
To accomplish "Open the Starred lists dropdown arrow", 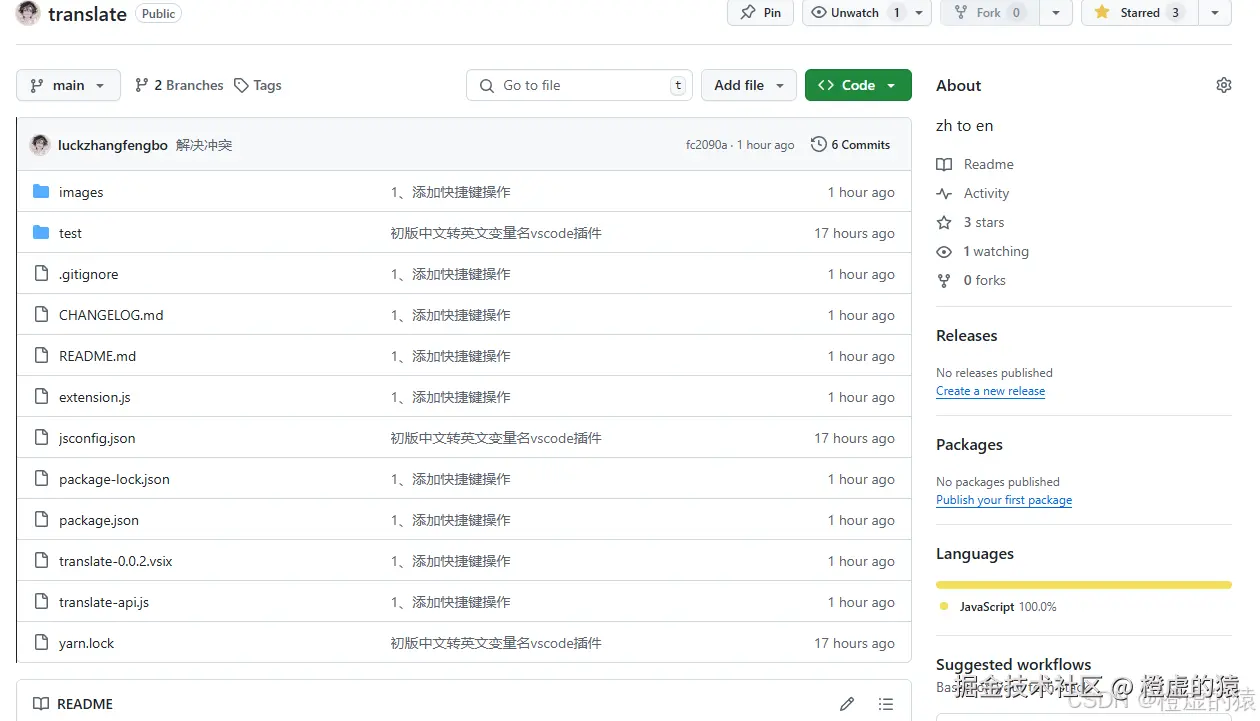I will pos(1214,13).
